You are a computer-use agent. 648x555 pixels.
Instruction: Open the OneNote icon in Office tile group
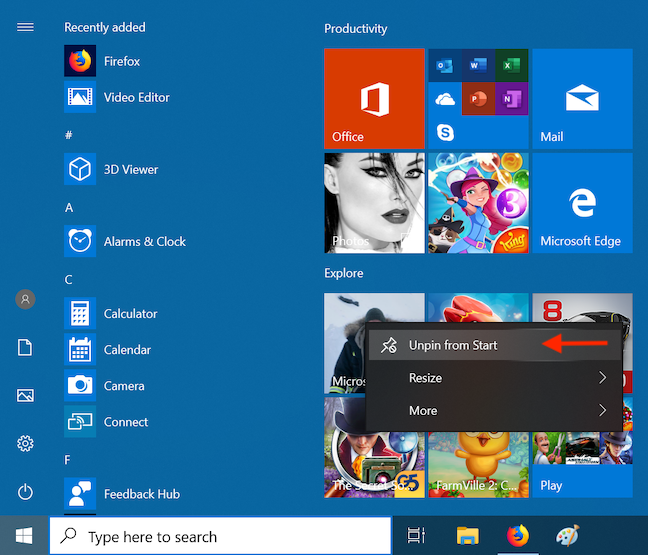pos(512,99)
